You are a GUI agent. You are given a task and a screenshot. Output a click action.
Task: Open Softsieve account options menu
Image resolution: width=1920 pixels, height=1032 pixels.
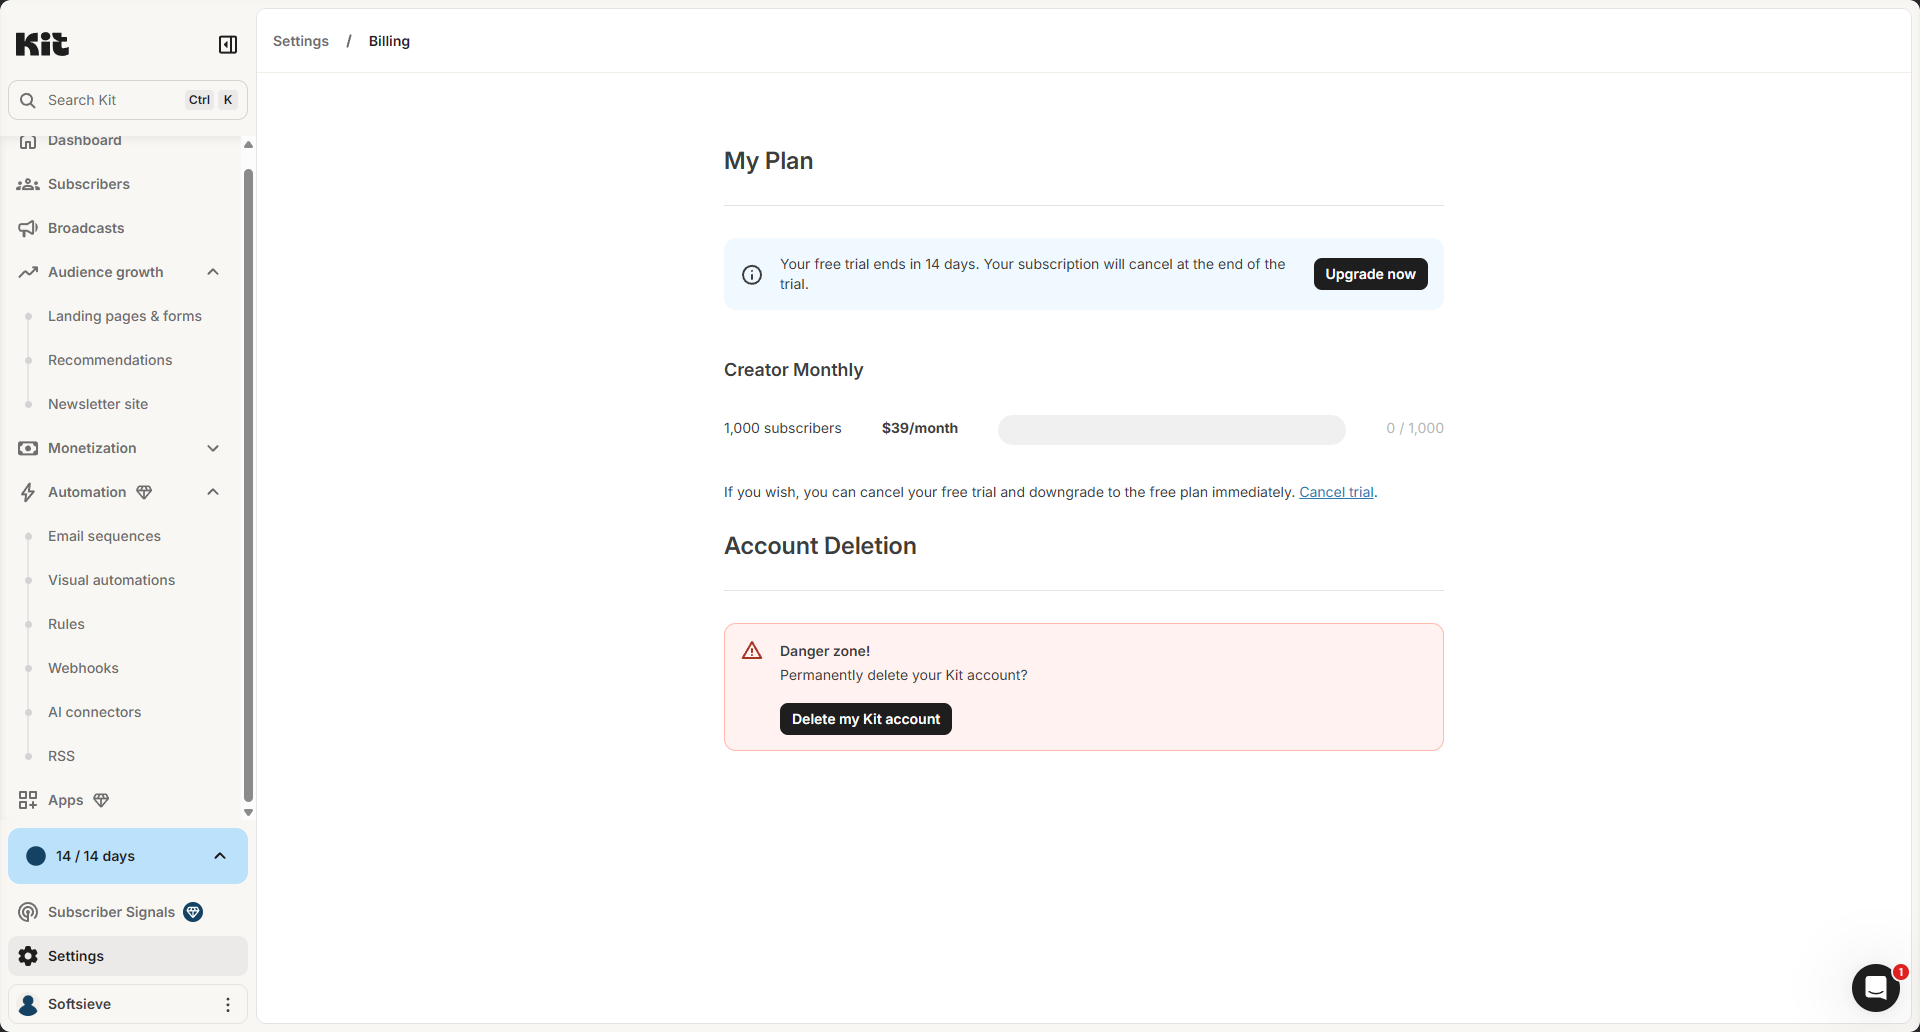(x=228, y=1004)
